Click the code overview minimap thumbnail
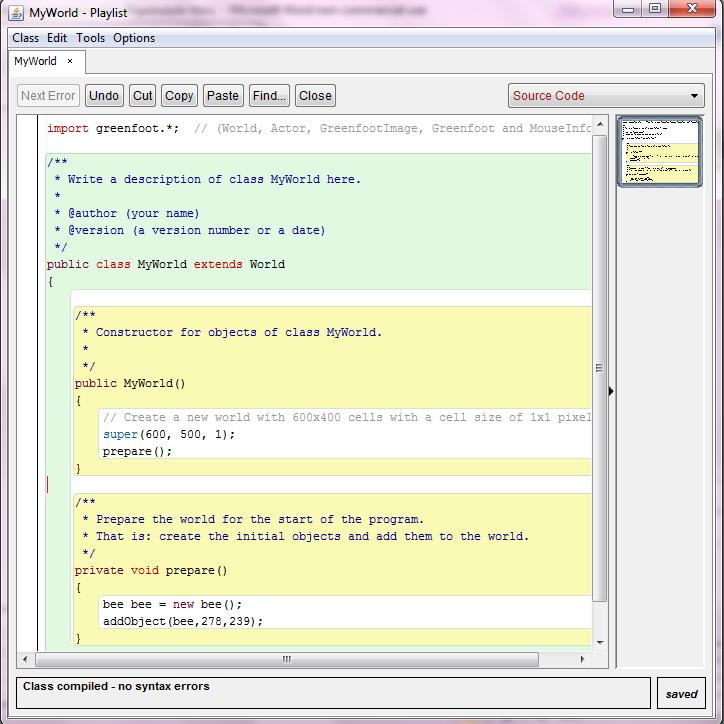724x724 pixels. [x=660, y=152]
